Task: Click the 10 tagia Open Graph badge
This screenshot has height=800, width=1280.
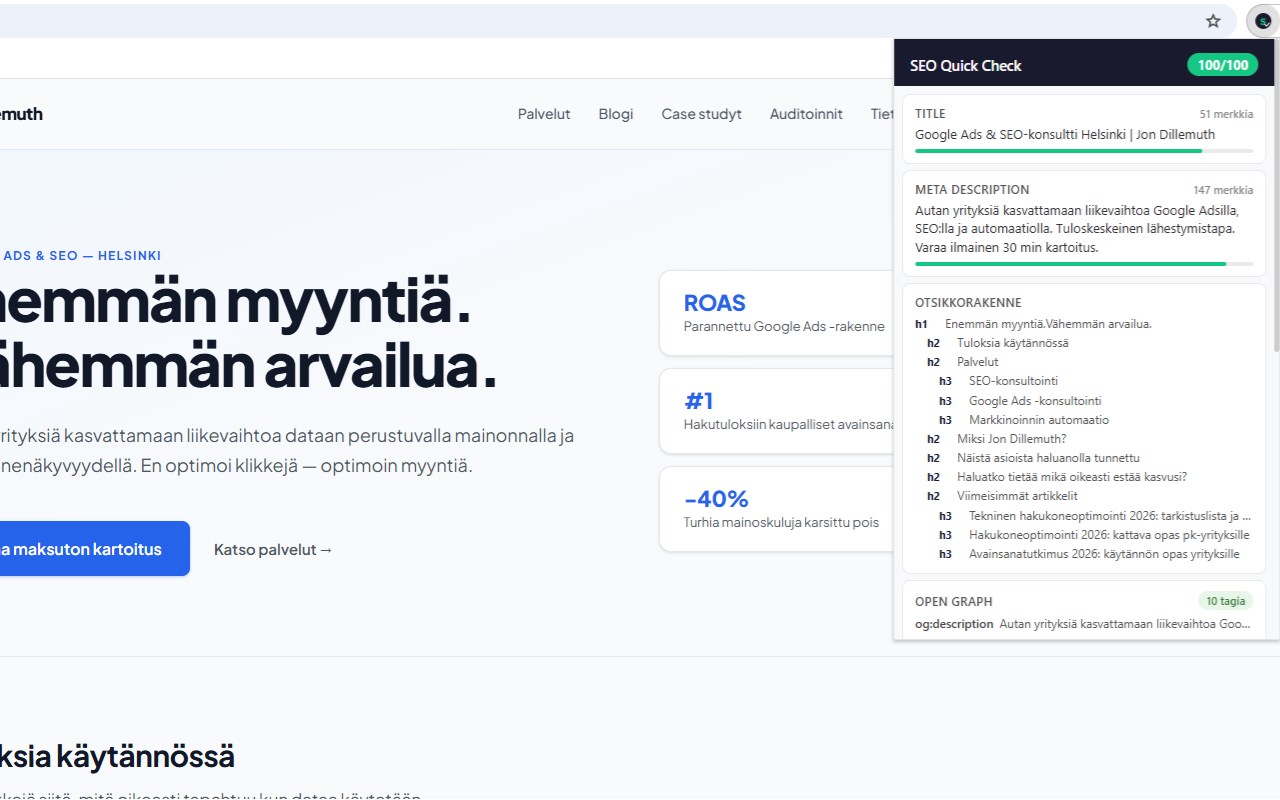Action: pos(1225,601)
